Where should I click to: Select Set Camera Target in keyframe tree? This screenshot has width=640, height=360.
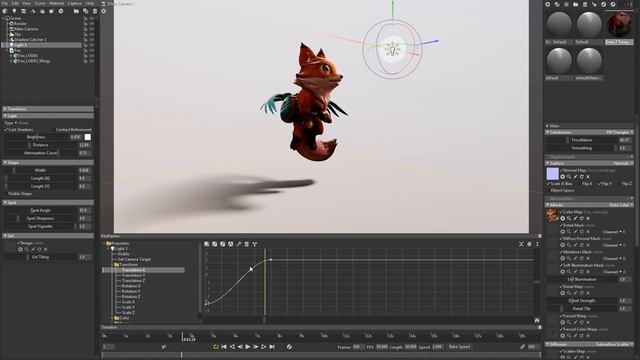click(134, 259)
